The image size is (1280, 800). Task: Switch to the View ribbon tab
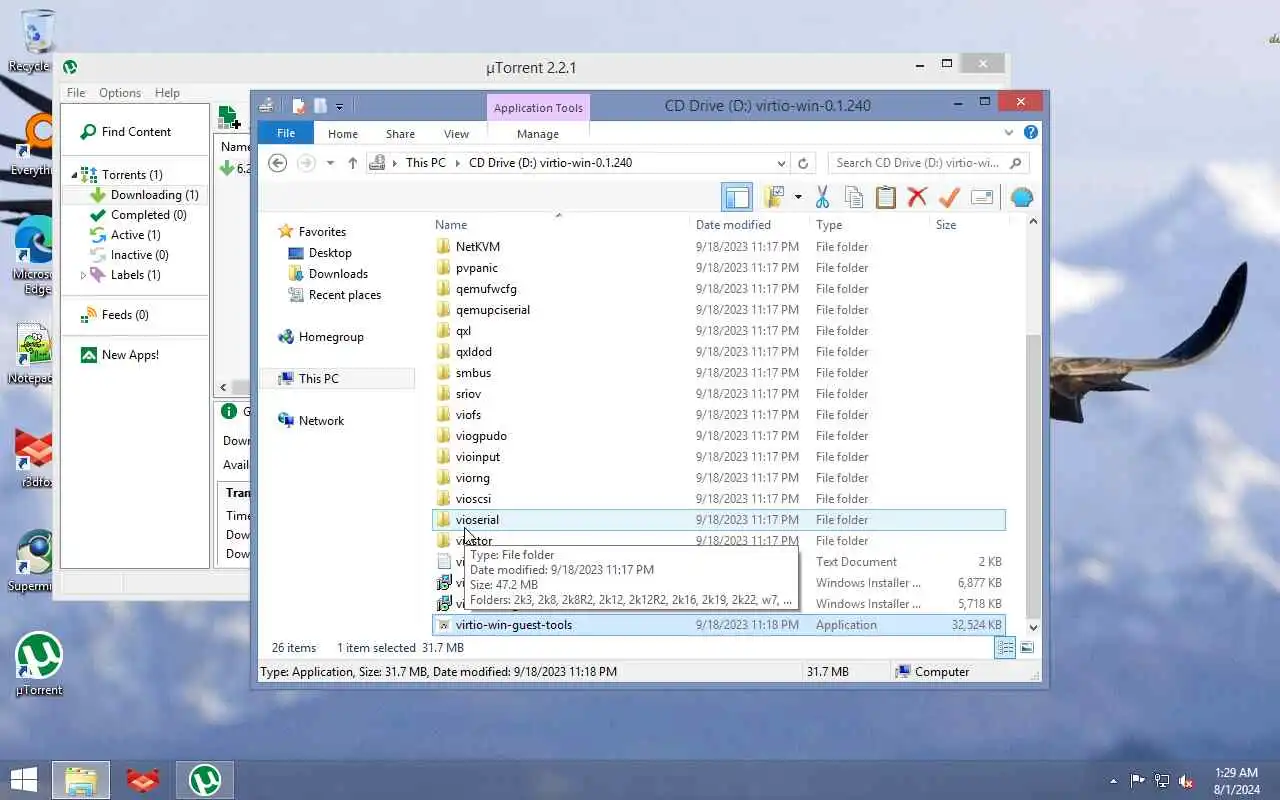point(456,134)
